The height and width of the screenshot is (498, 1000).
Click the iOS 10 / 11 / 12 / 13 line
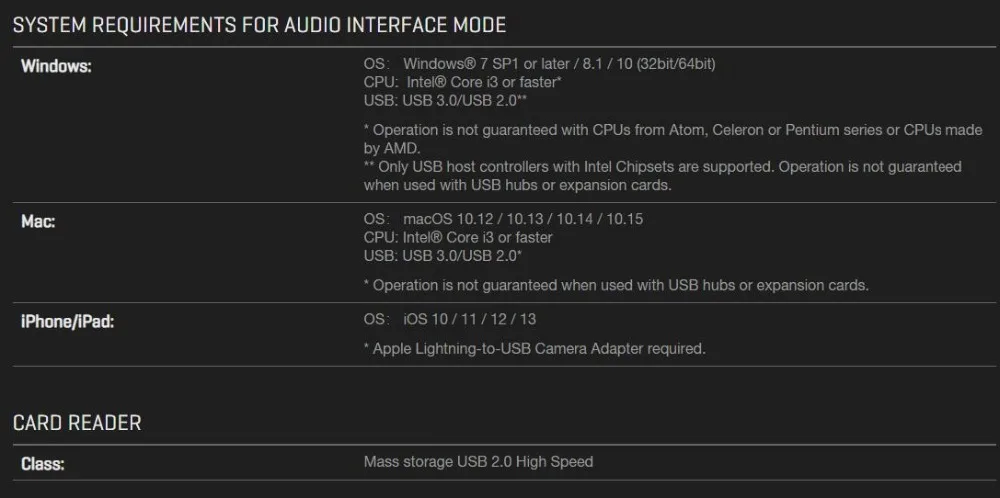point(450,319)
